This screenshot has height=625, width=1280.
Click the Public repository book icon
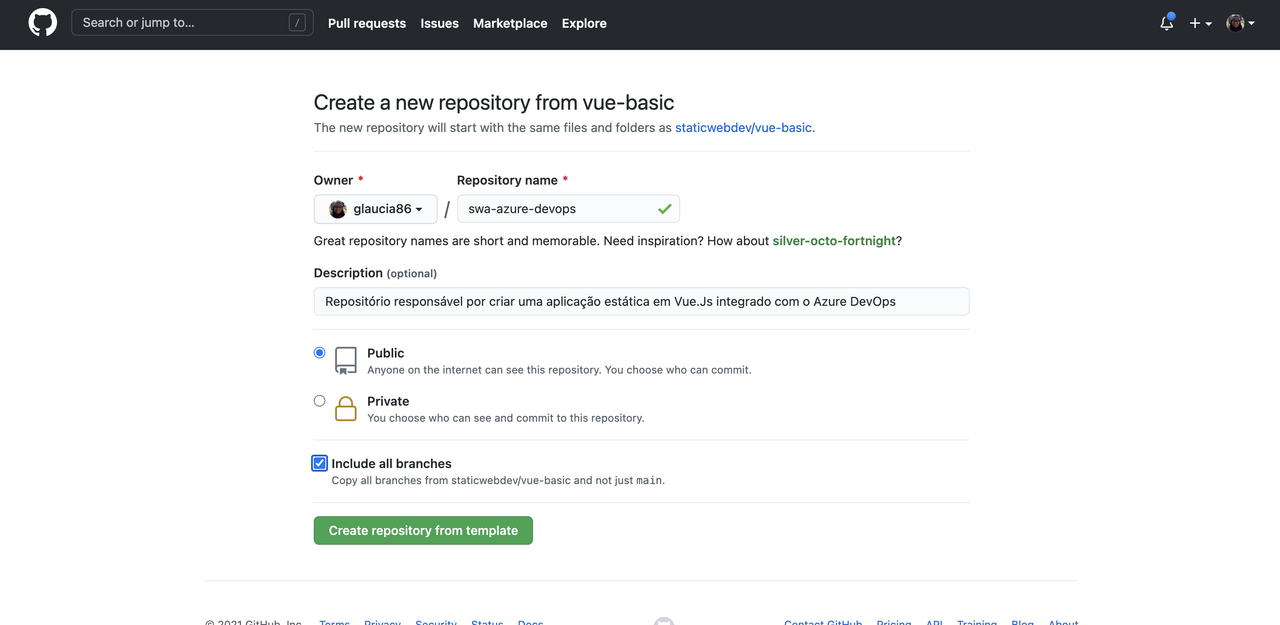(x=346, y=361)
